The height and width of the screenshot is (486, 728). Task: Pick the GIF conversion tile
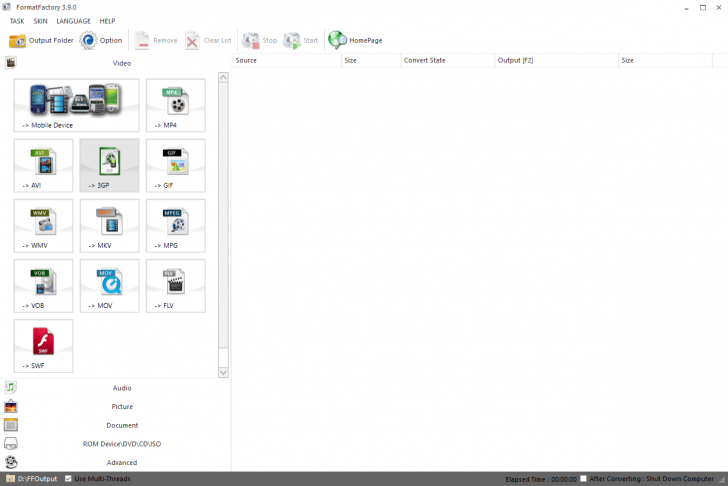point(176,165)
